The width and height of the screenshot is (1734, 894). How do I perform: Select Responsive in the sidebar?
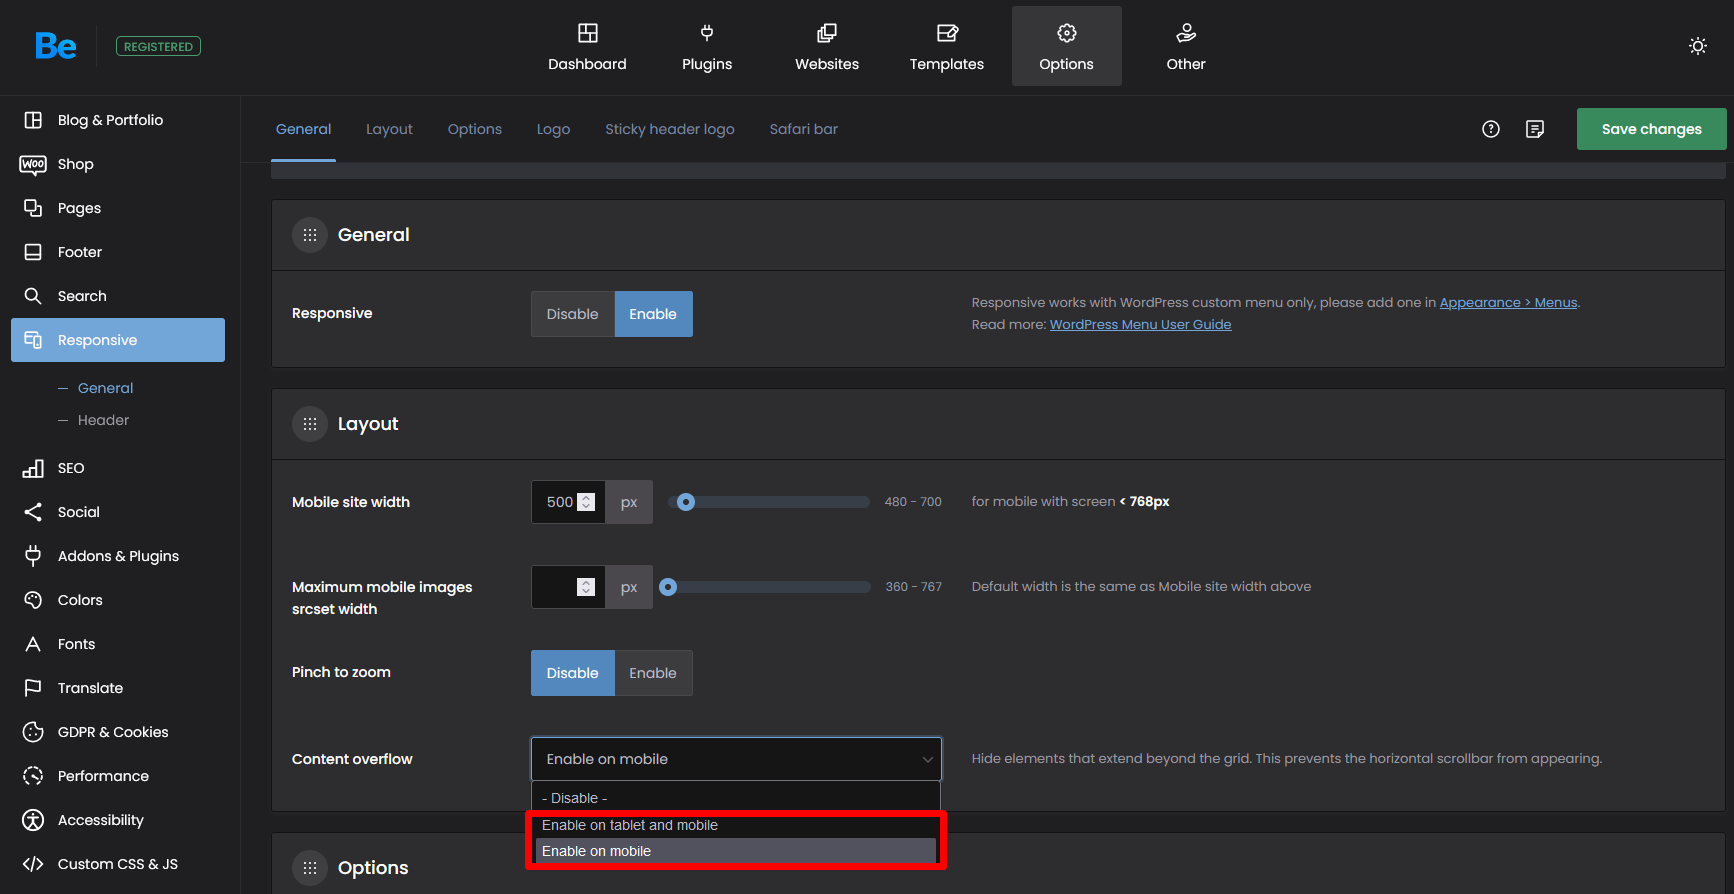coord(118,340)
